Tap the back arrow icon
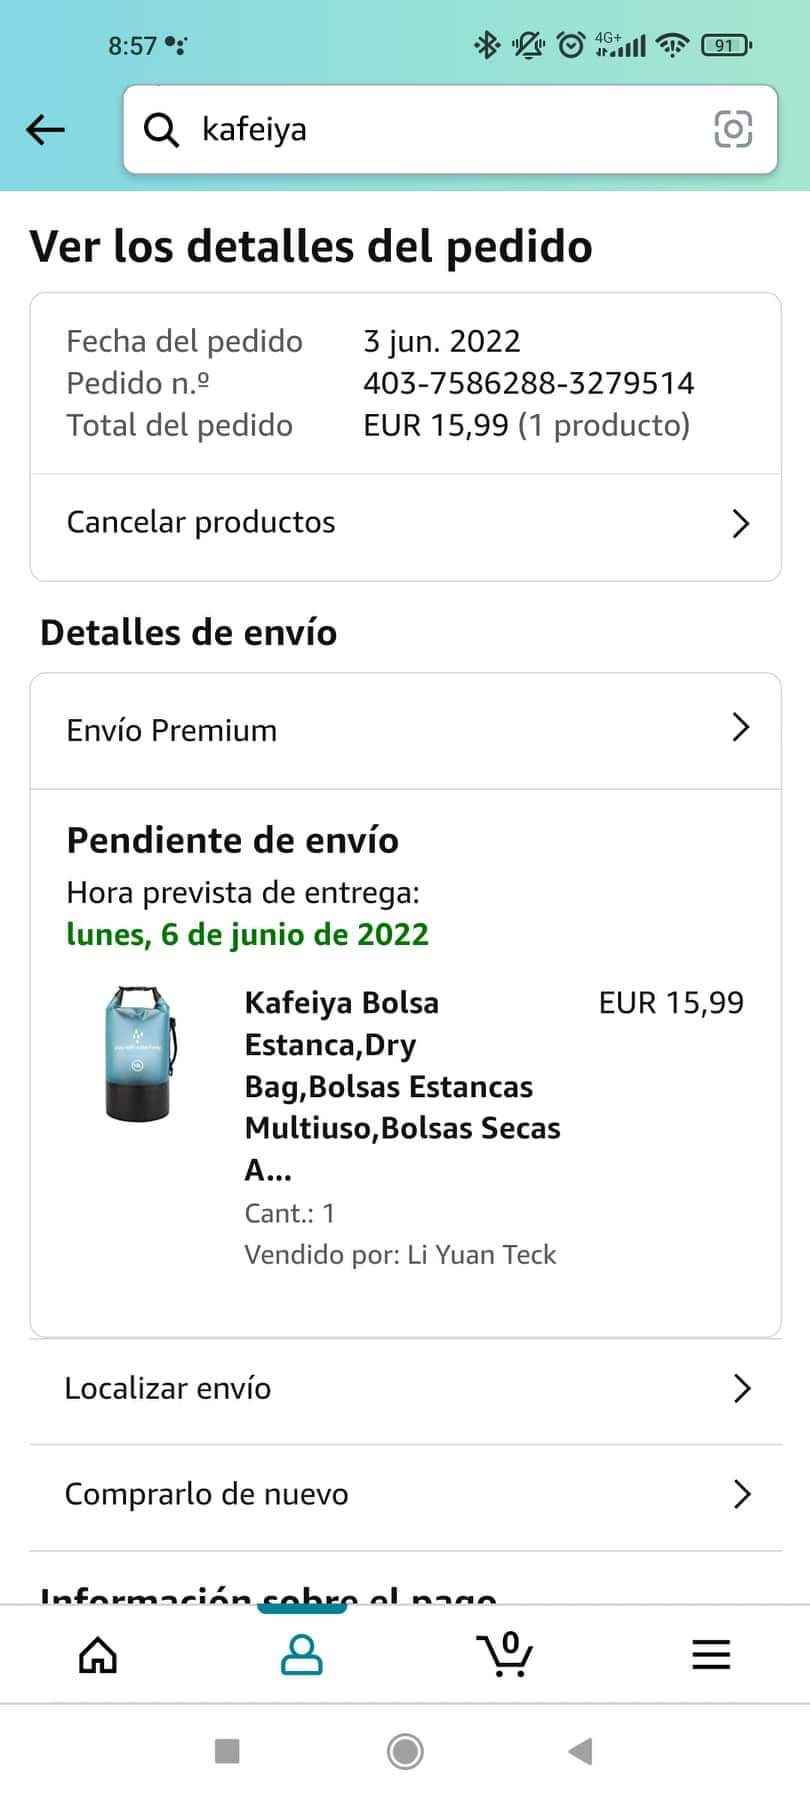 click(45, 130)
